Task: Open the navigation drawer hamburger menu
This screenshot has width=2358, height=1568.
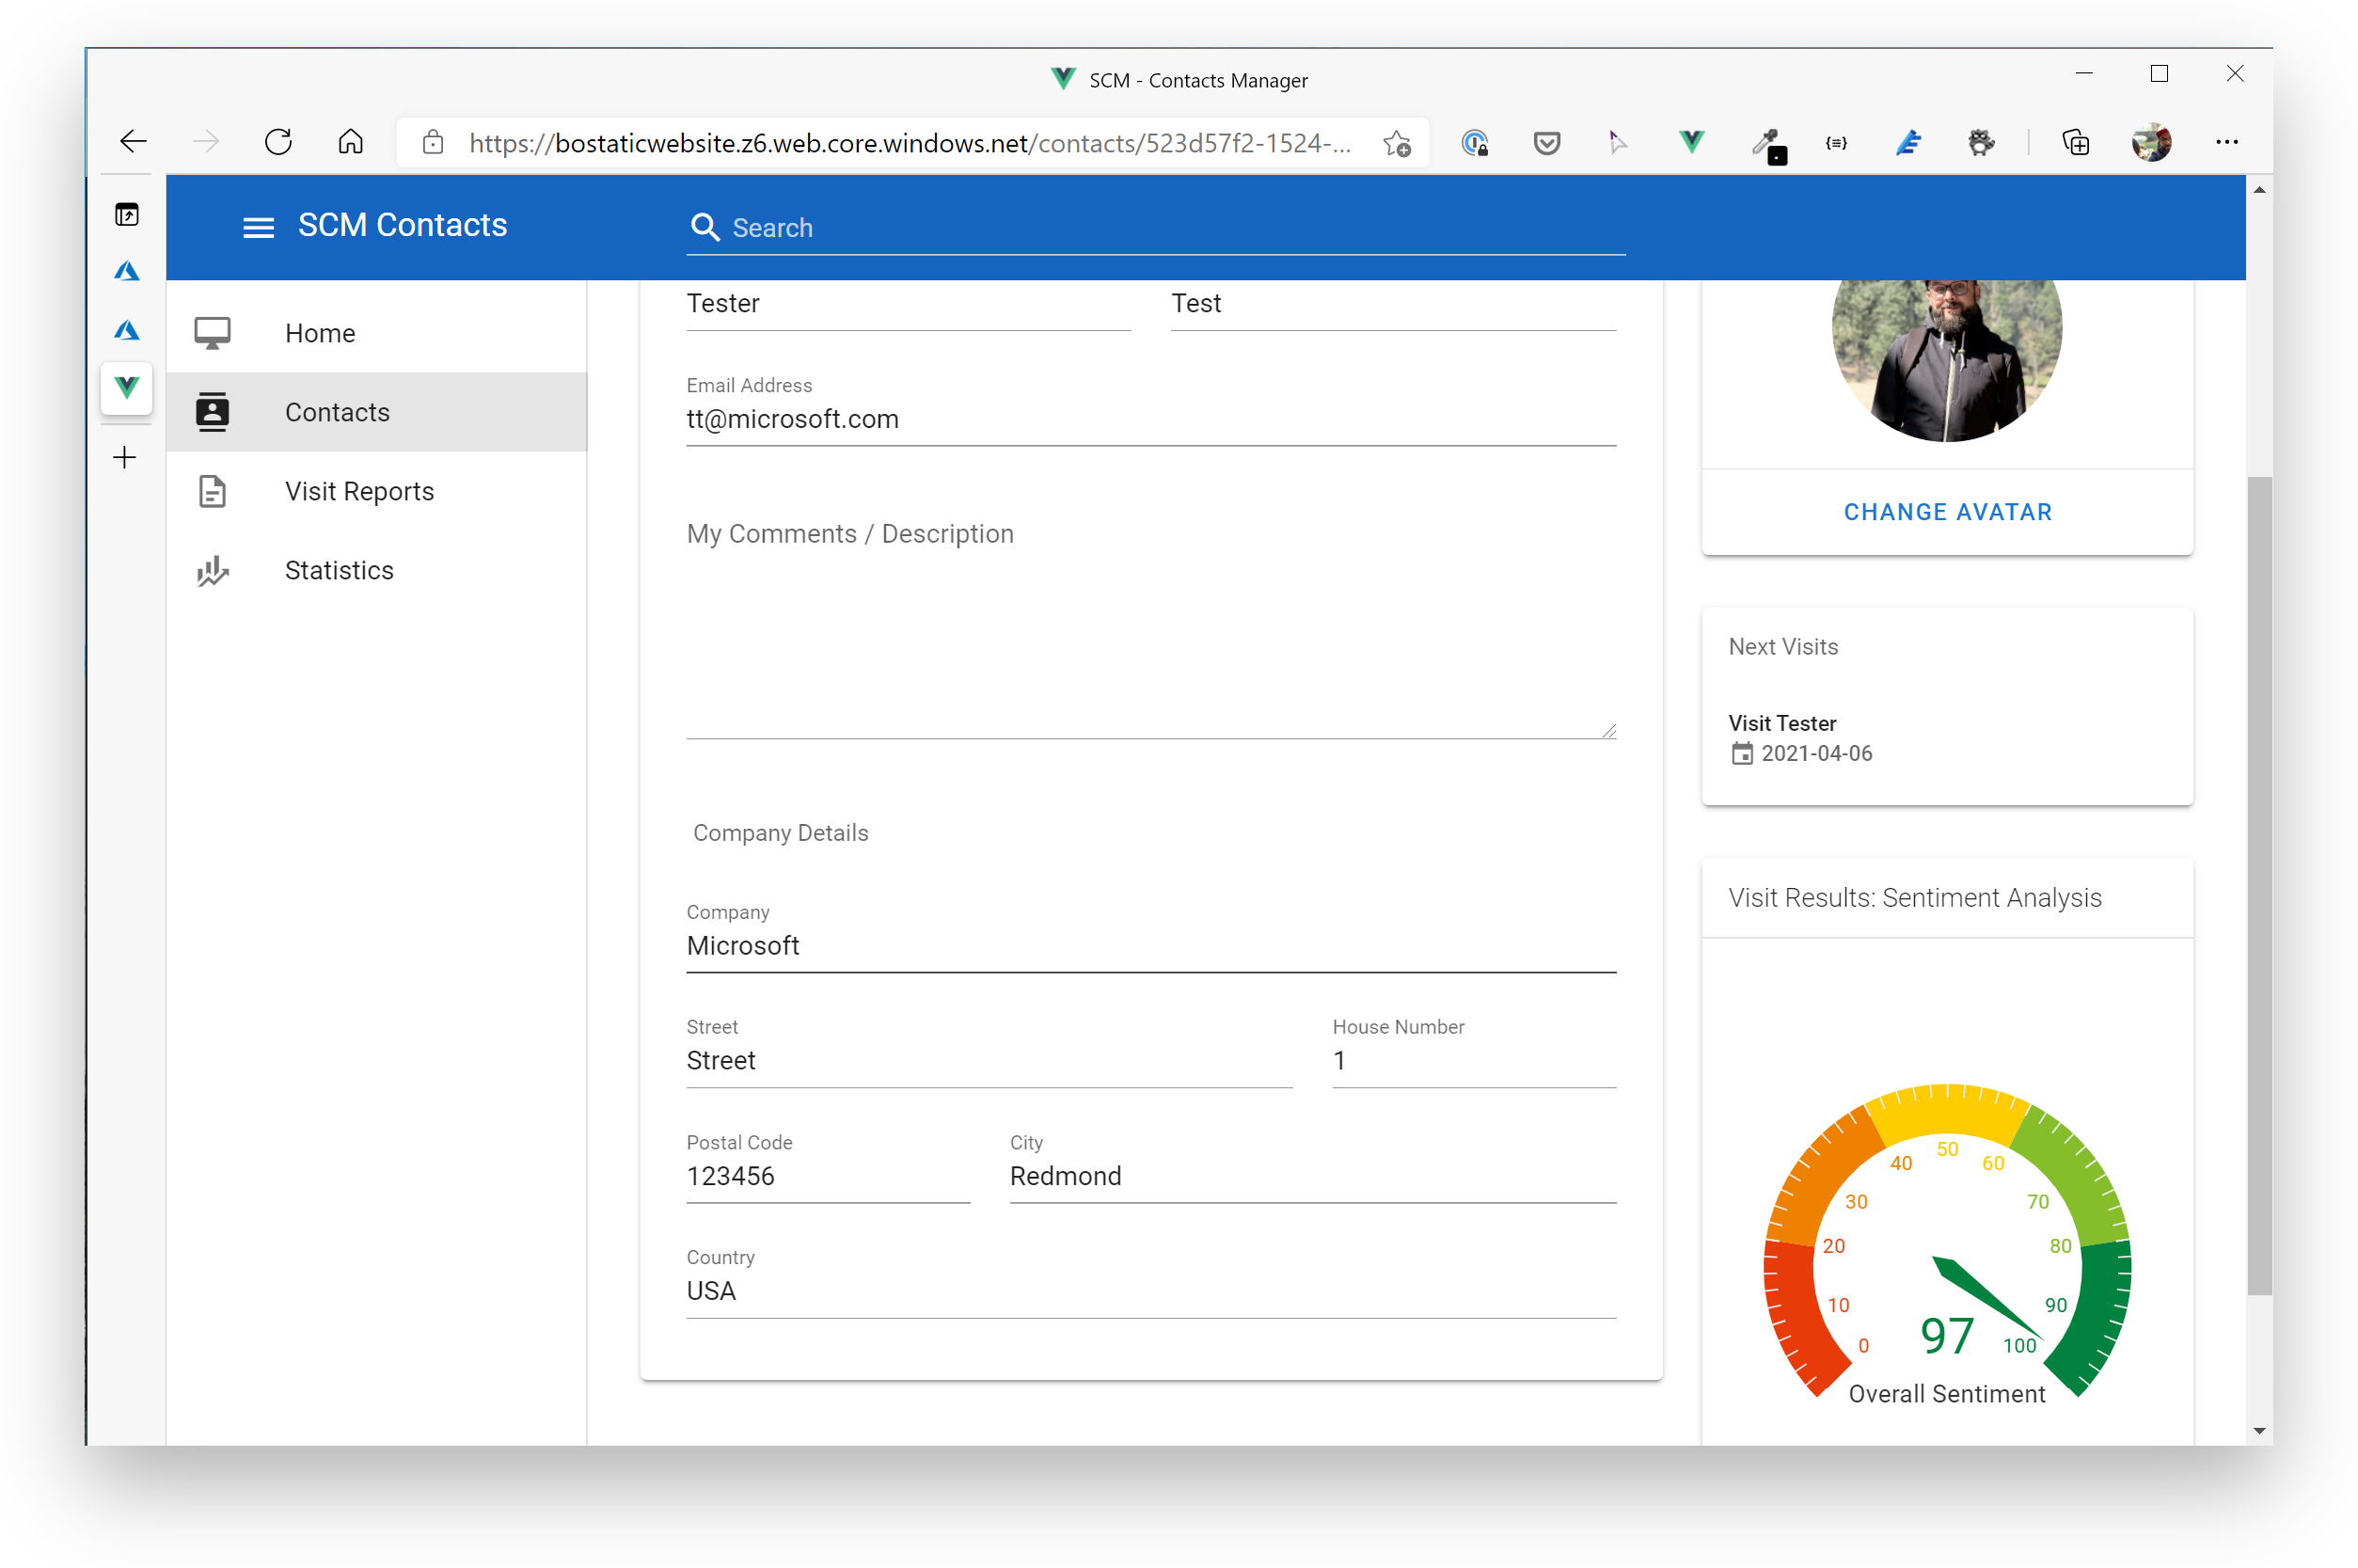Action: [258, 226]
